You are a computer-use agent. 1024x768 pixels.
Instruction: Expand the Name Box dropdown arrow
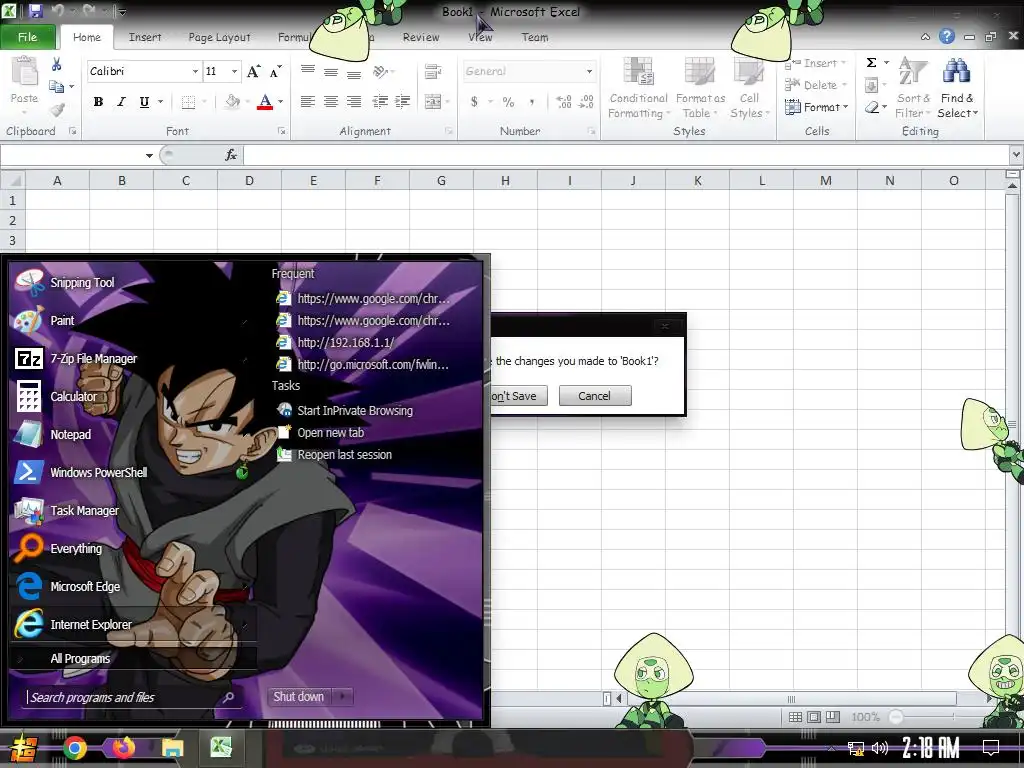pos(149,155)
